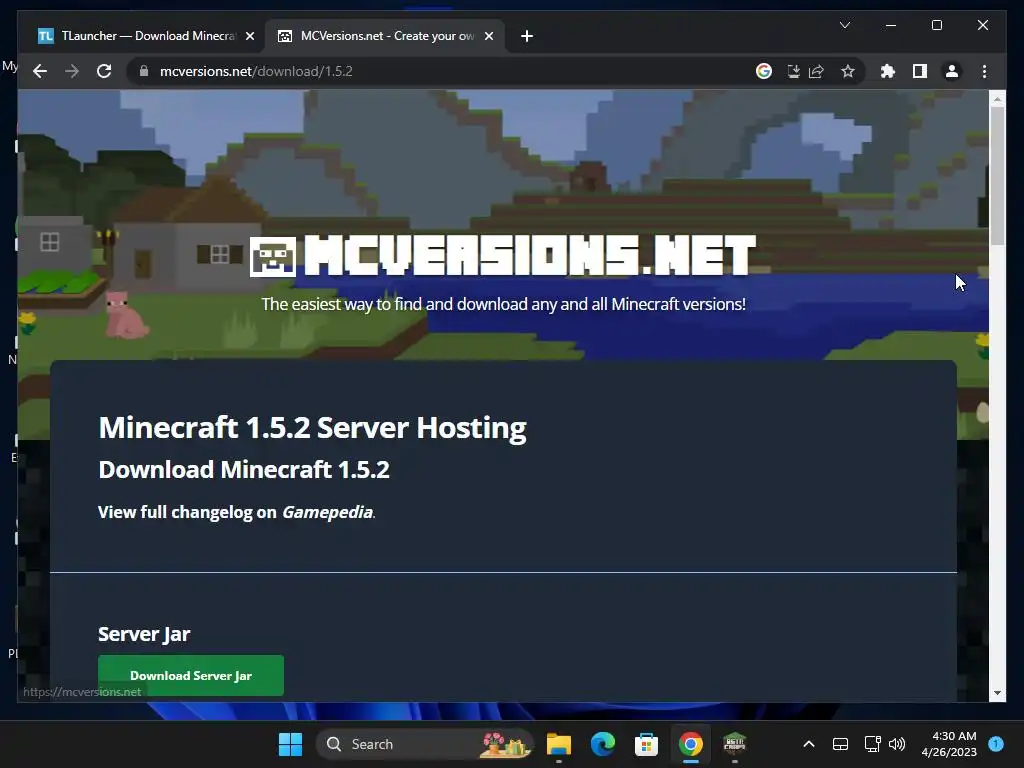The width and height of the screenshot is (1024, 768).
Task: Open the Minecraft launcher taskbar icon
Action: coord(735,744)
